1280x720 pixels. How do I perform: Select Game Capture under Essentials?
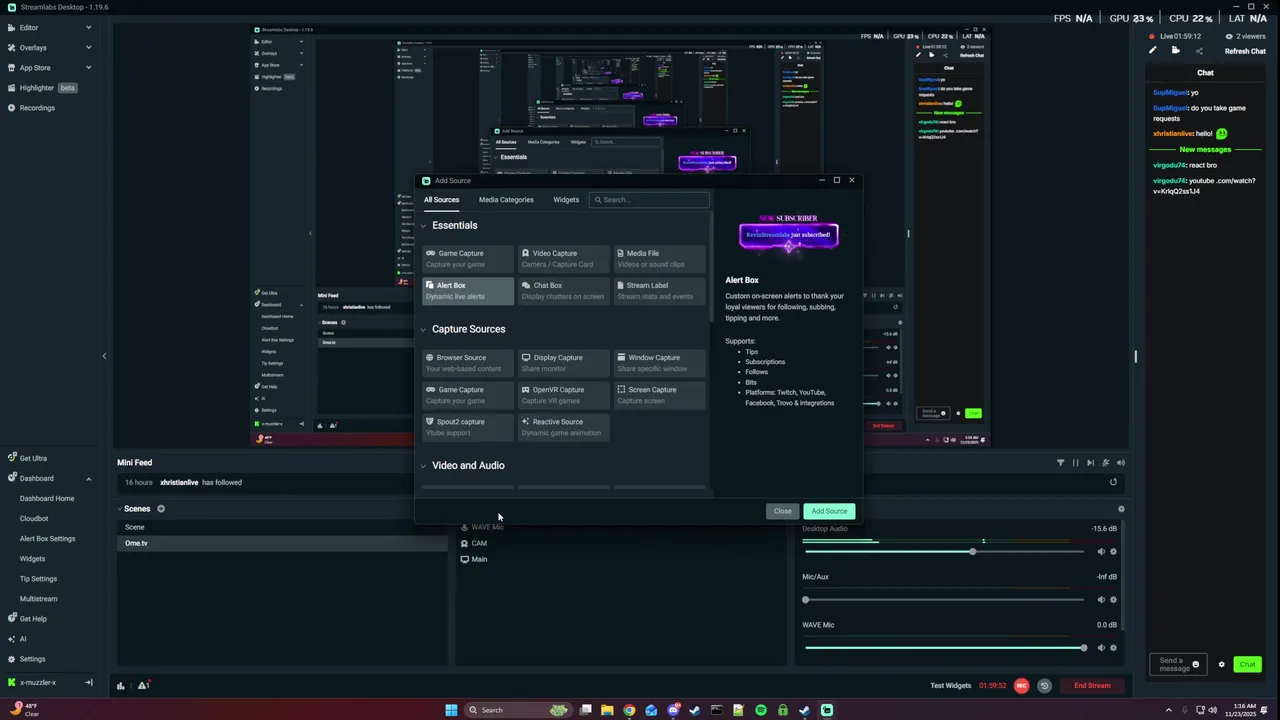point(467,258)
